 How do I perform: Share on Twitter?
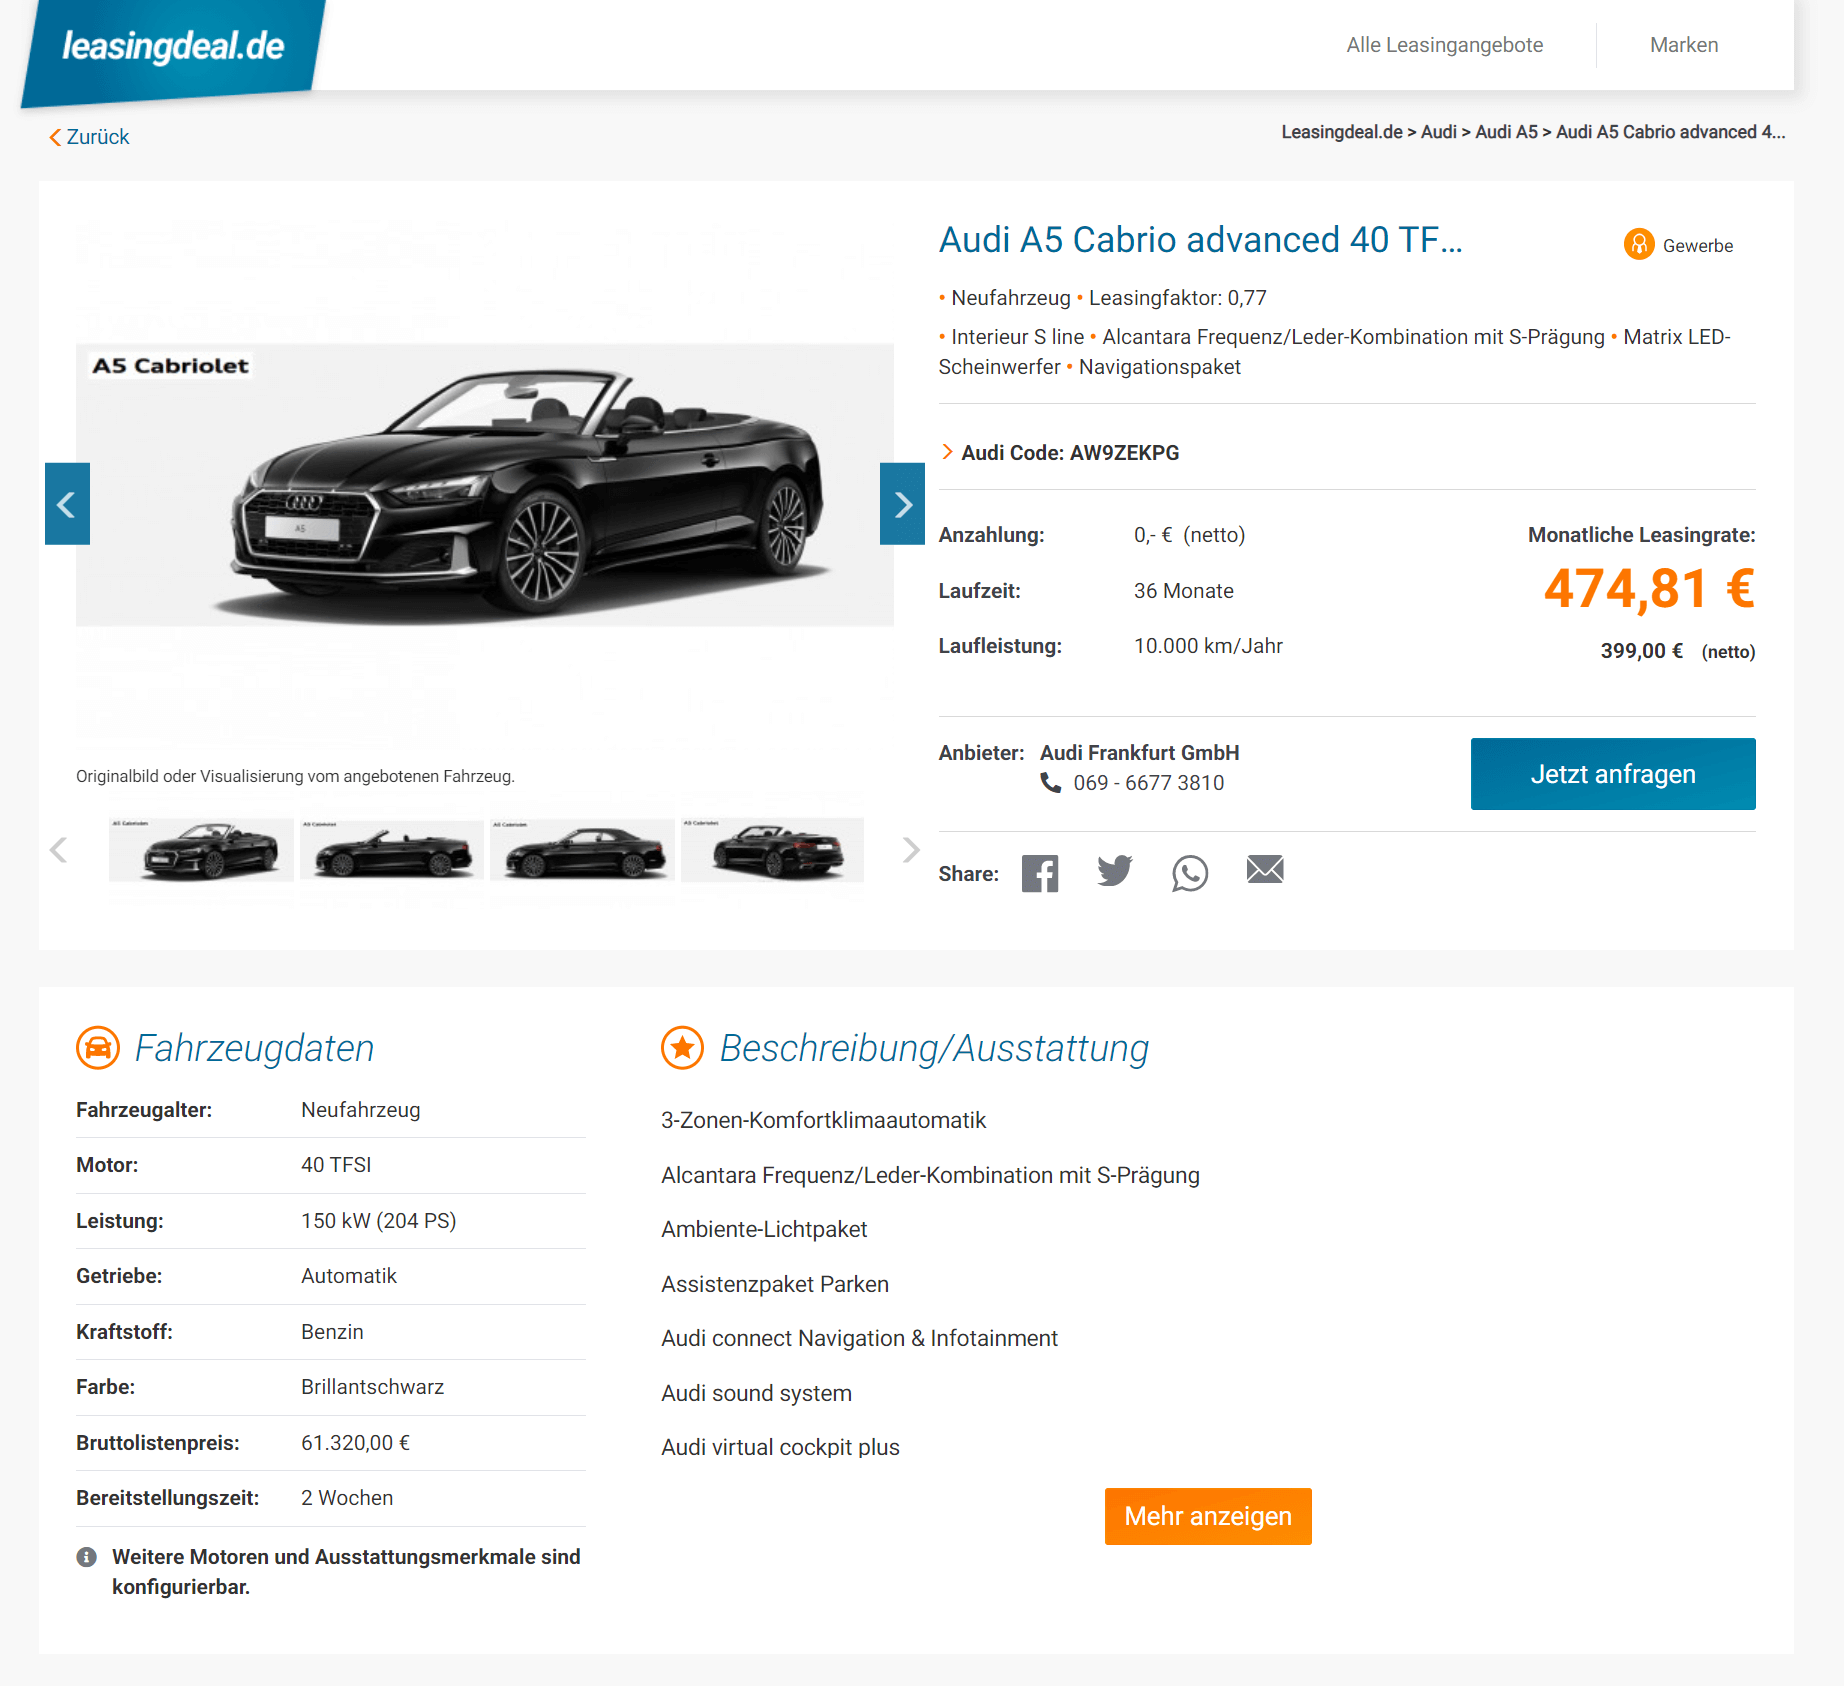pyautogui.click(x=1115, y=871)
